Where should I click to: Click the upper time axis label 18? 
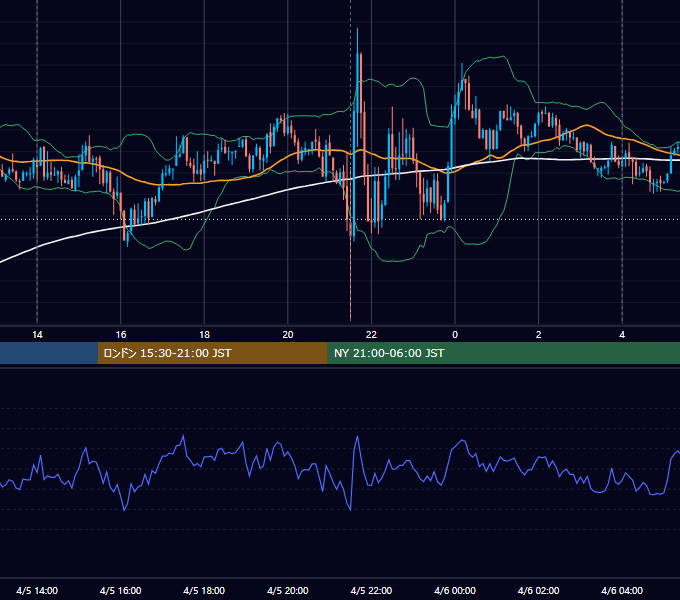point(204,335)
